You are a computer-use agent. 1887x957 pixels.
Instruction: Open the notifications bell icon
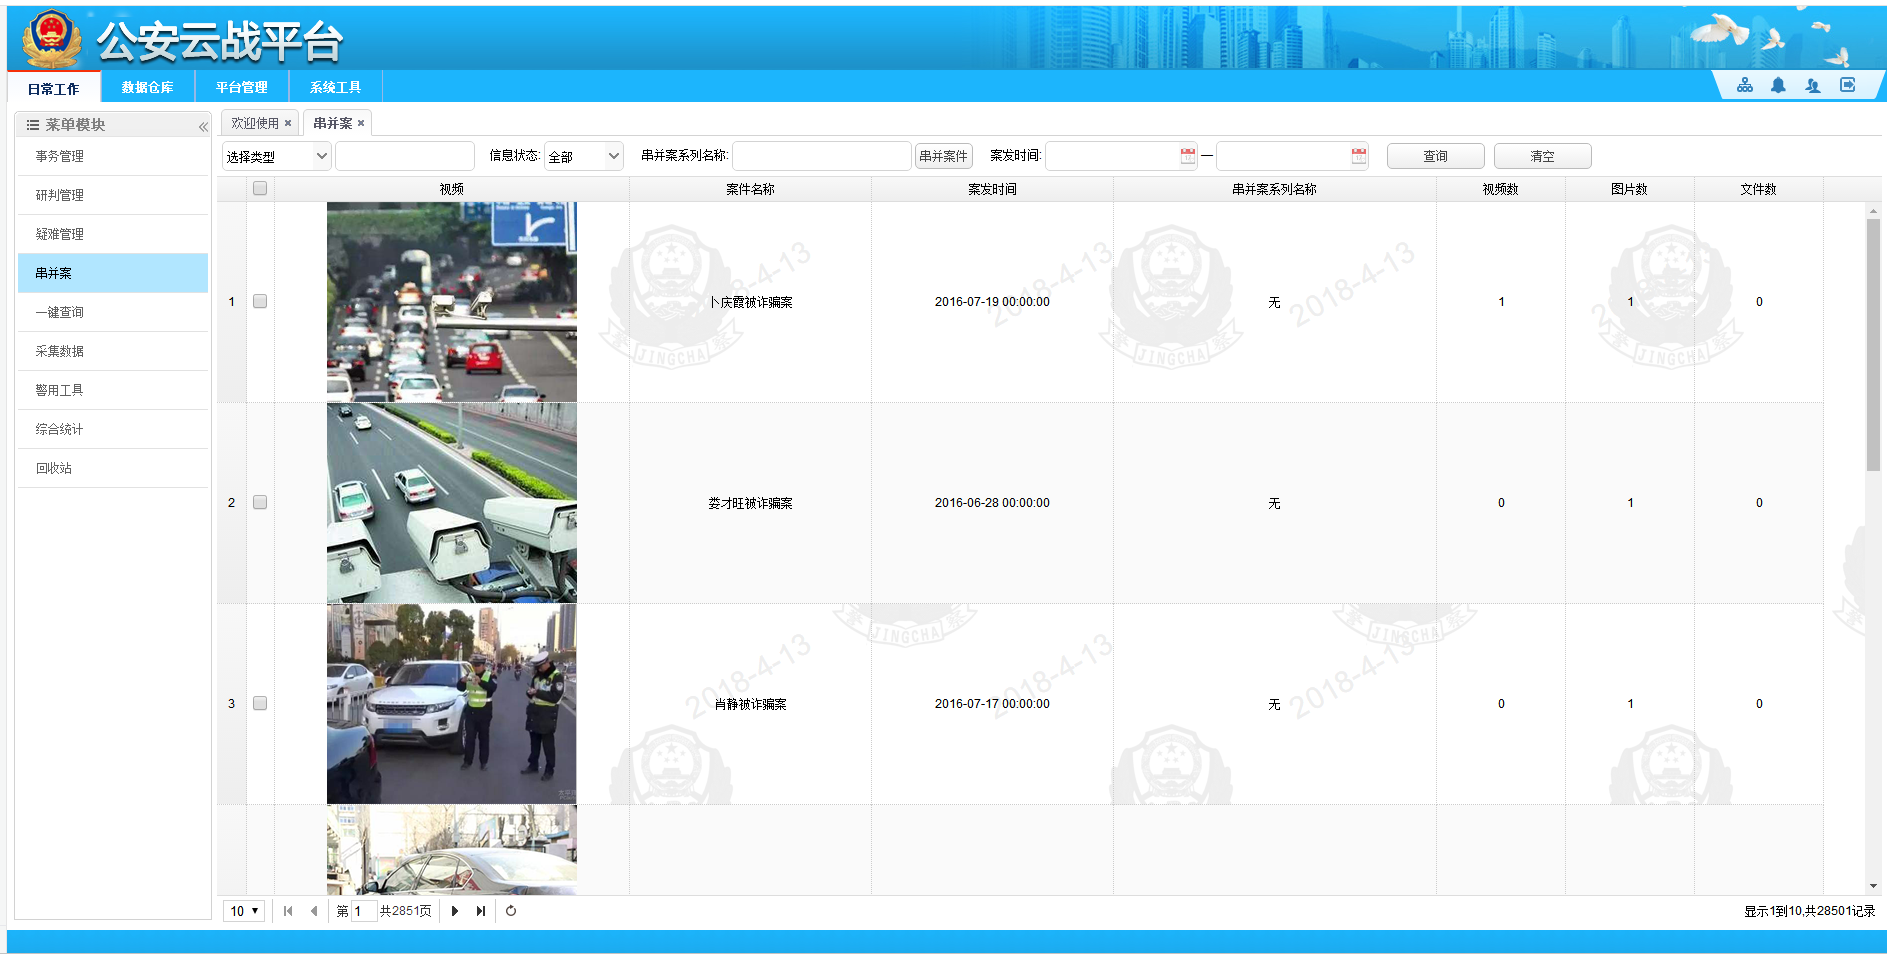1778,85
